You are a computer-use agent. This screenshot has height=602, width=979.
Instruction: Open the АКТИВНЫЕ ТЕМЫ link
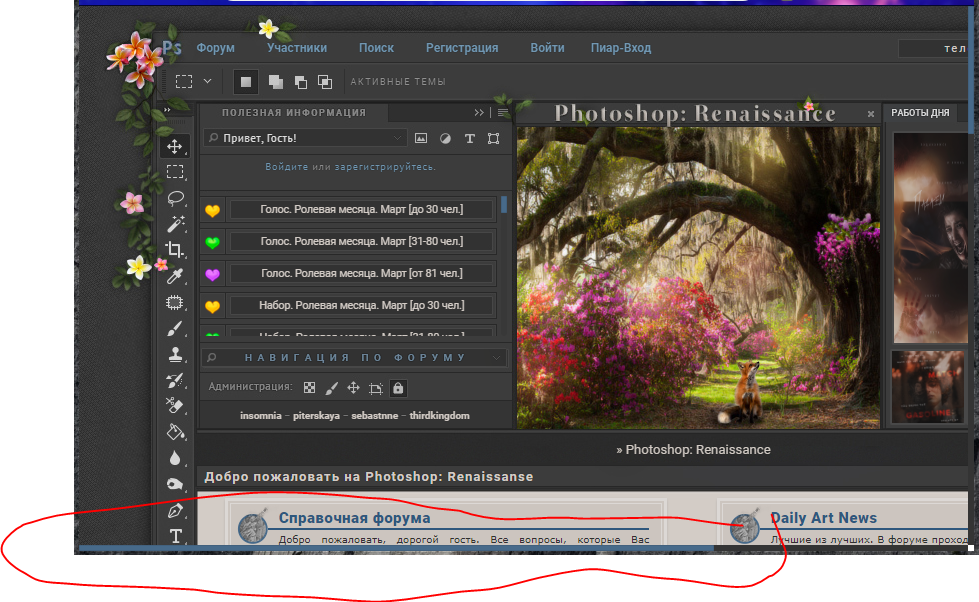coord(398,82)
